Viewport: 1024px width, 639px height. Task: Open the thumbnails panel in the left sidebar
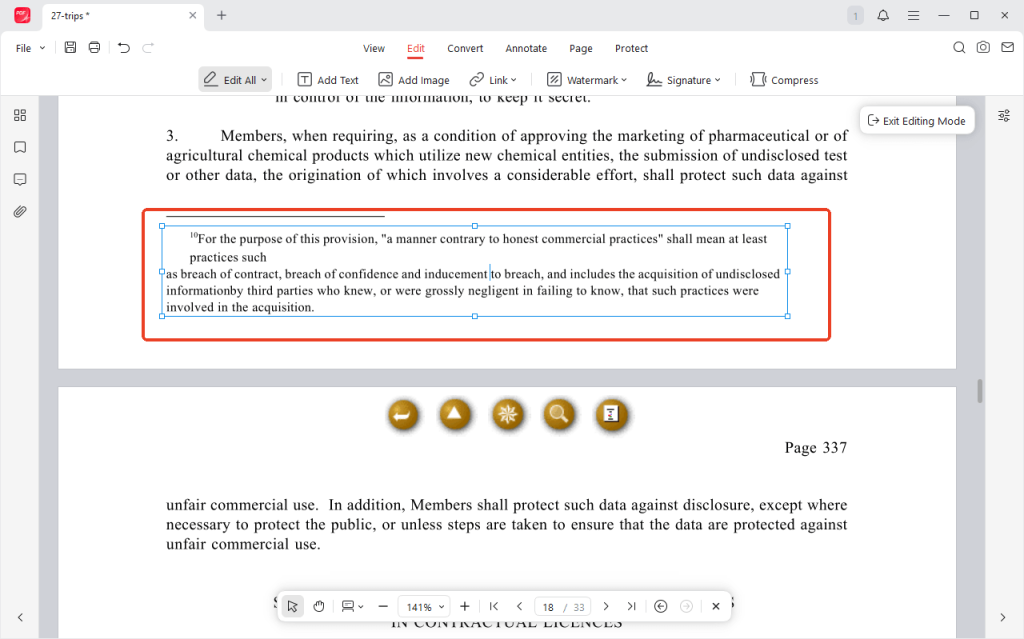(20, 115)
